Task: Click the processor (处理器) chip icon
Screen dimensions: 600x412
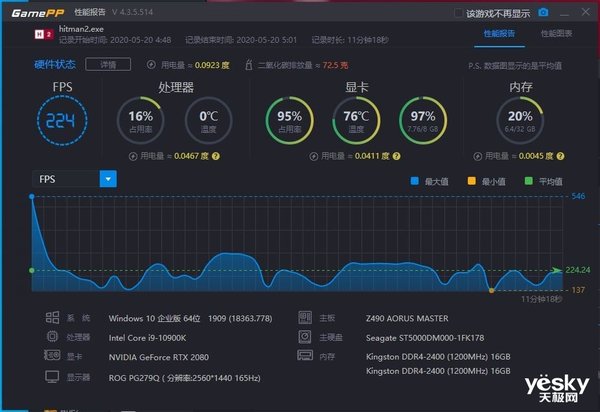Action: (52, 337)
